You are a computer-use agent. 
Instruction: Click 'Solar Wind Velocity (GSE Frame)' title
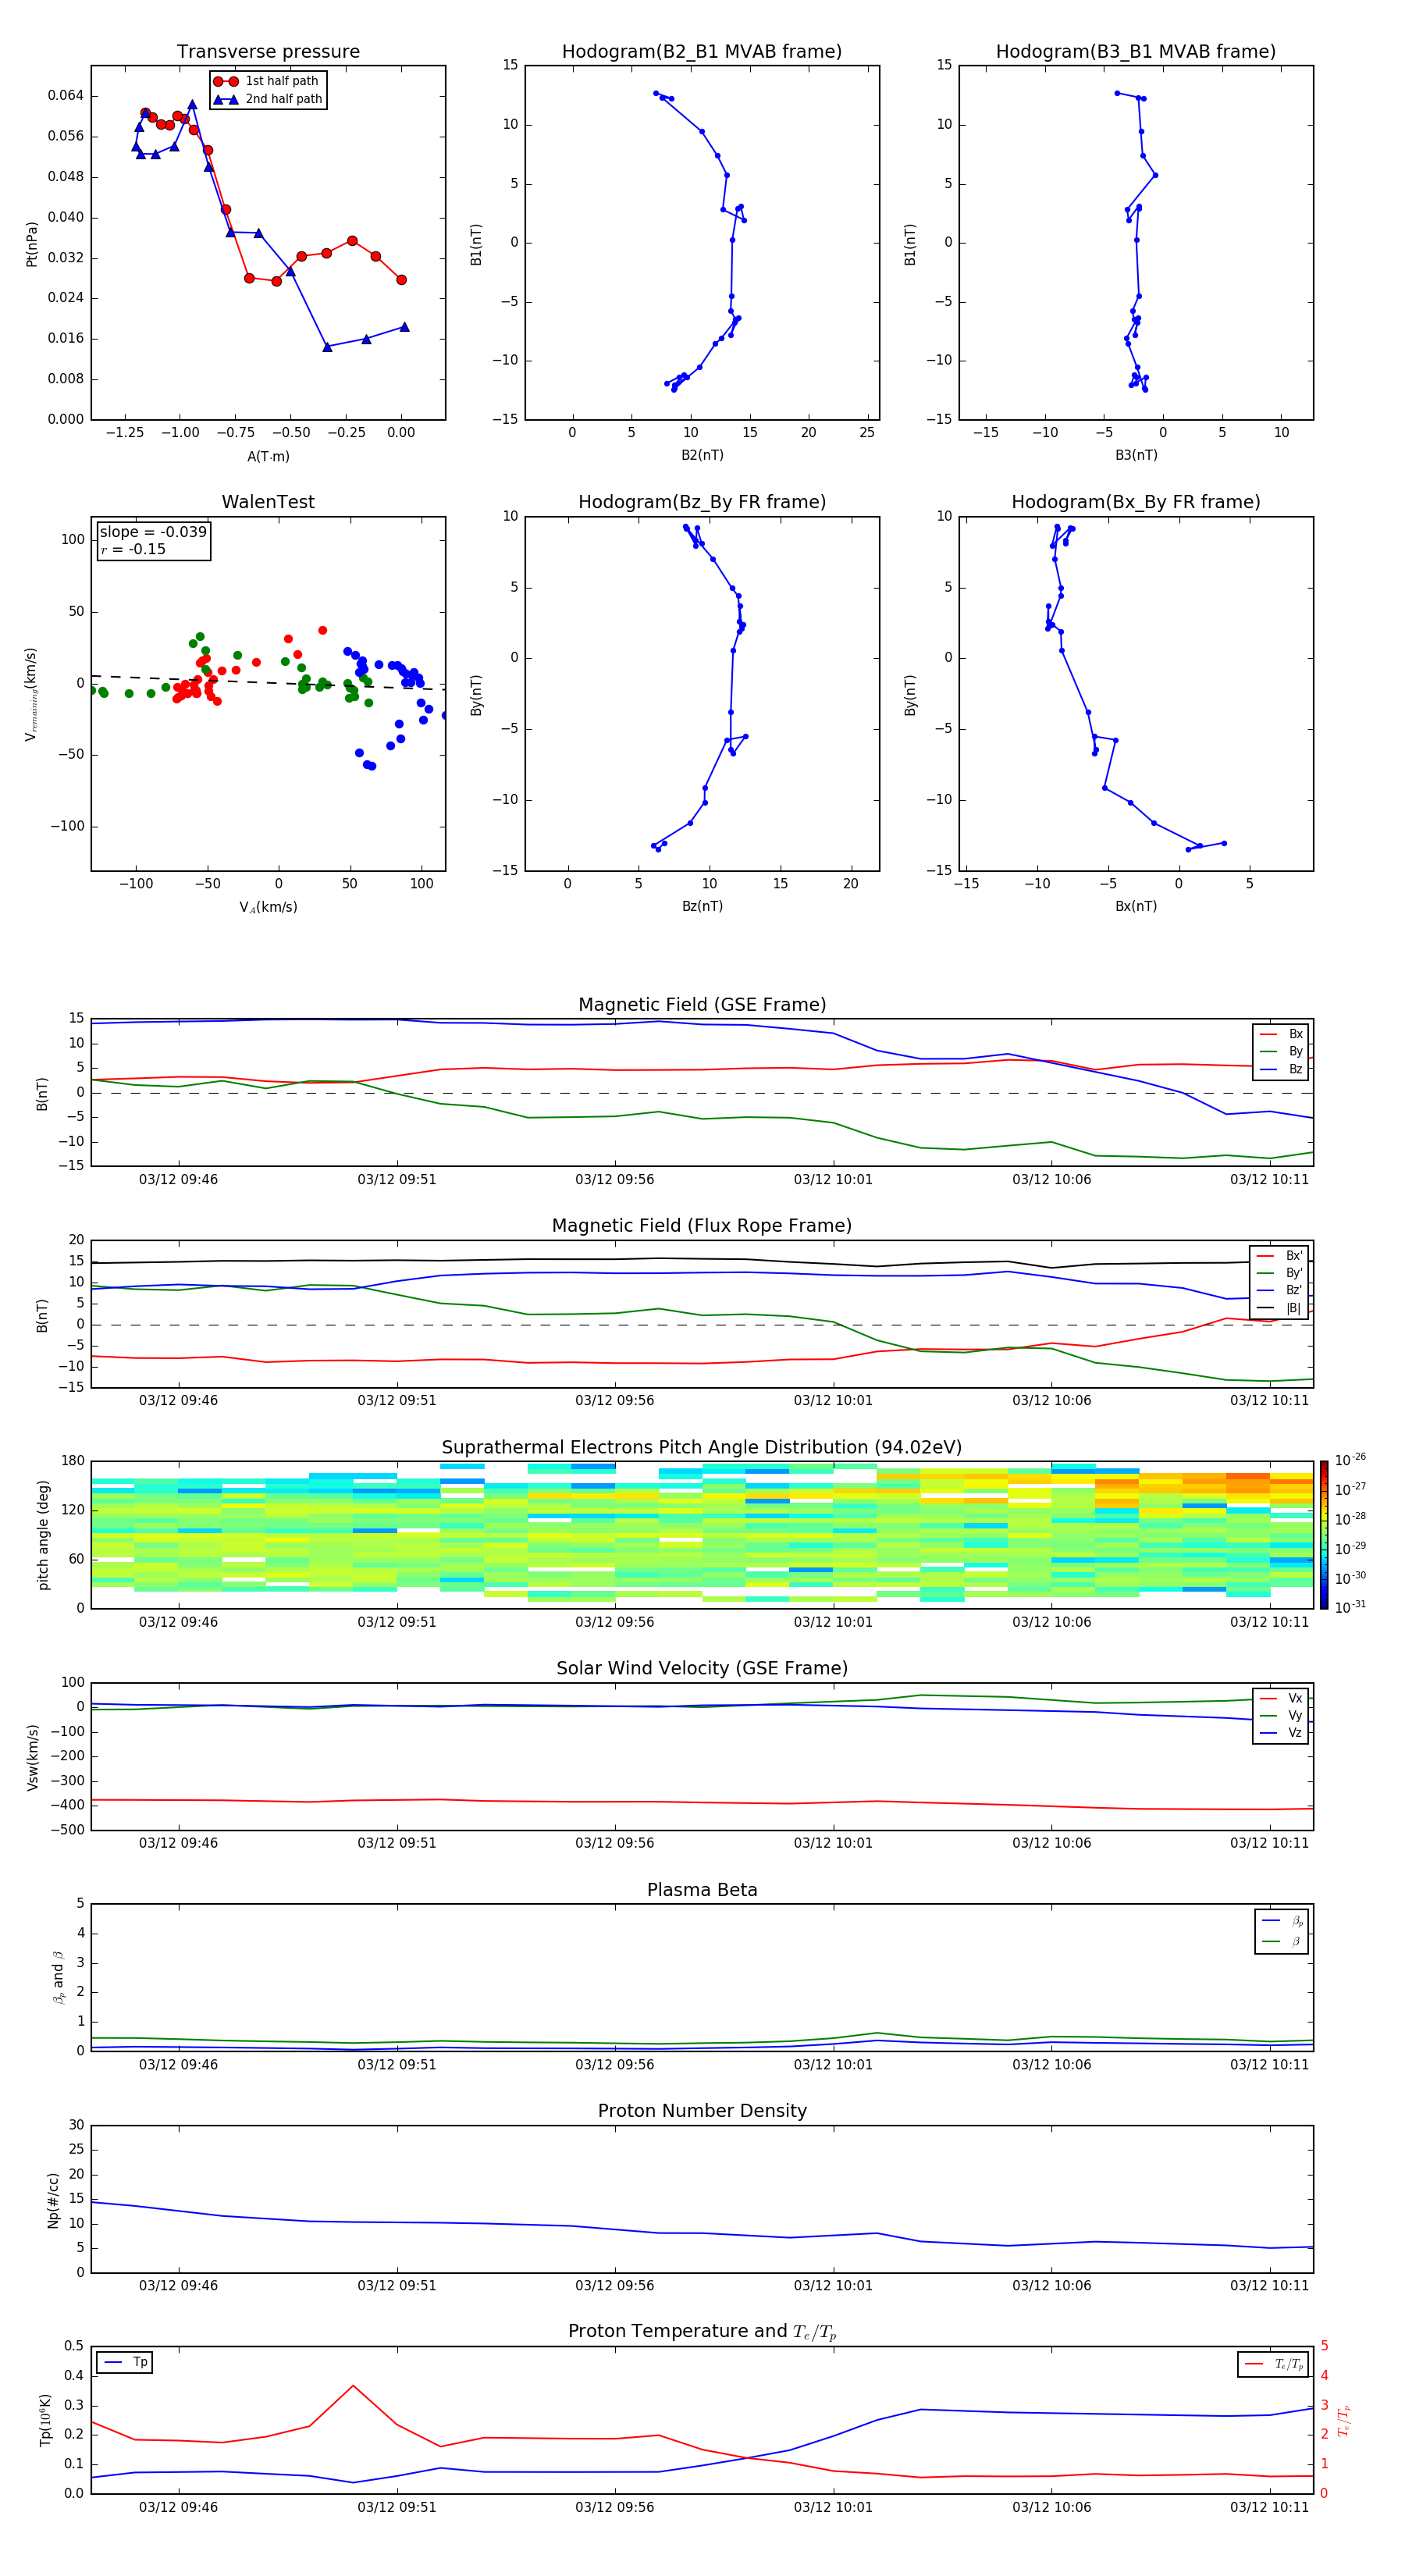(x=702, y=1668)
